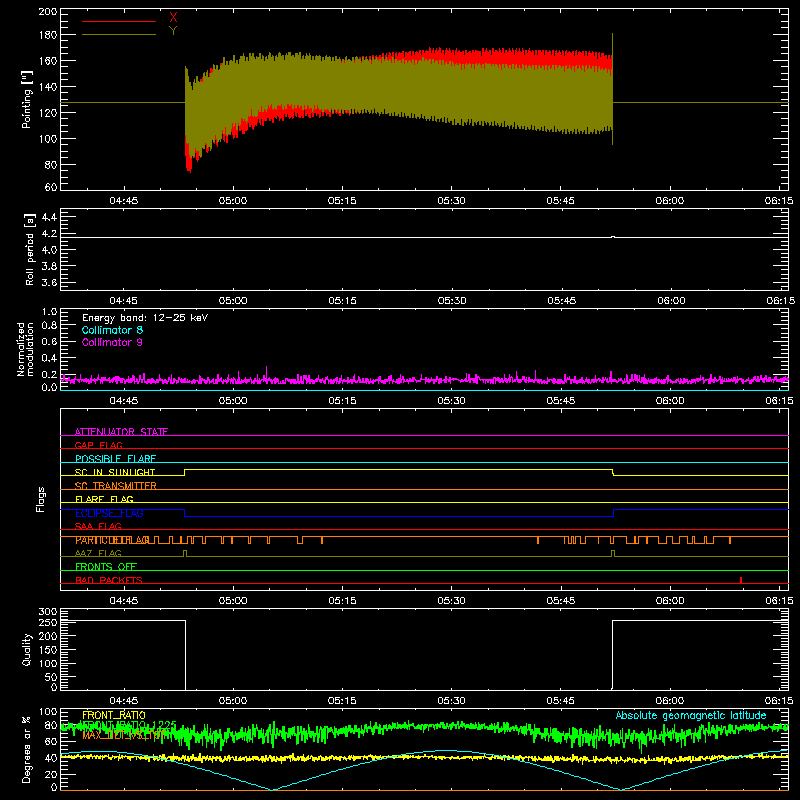Click the '1.0' tick on modulation axis

(x=49, y=312)
